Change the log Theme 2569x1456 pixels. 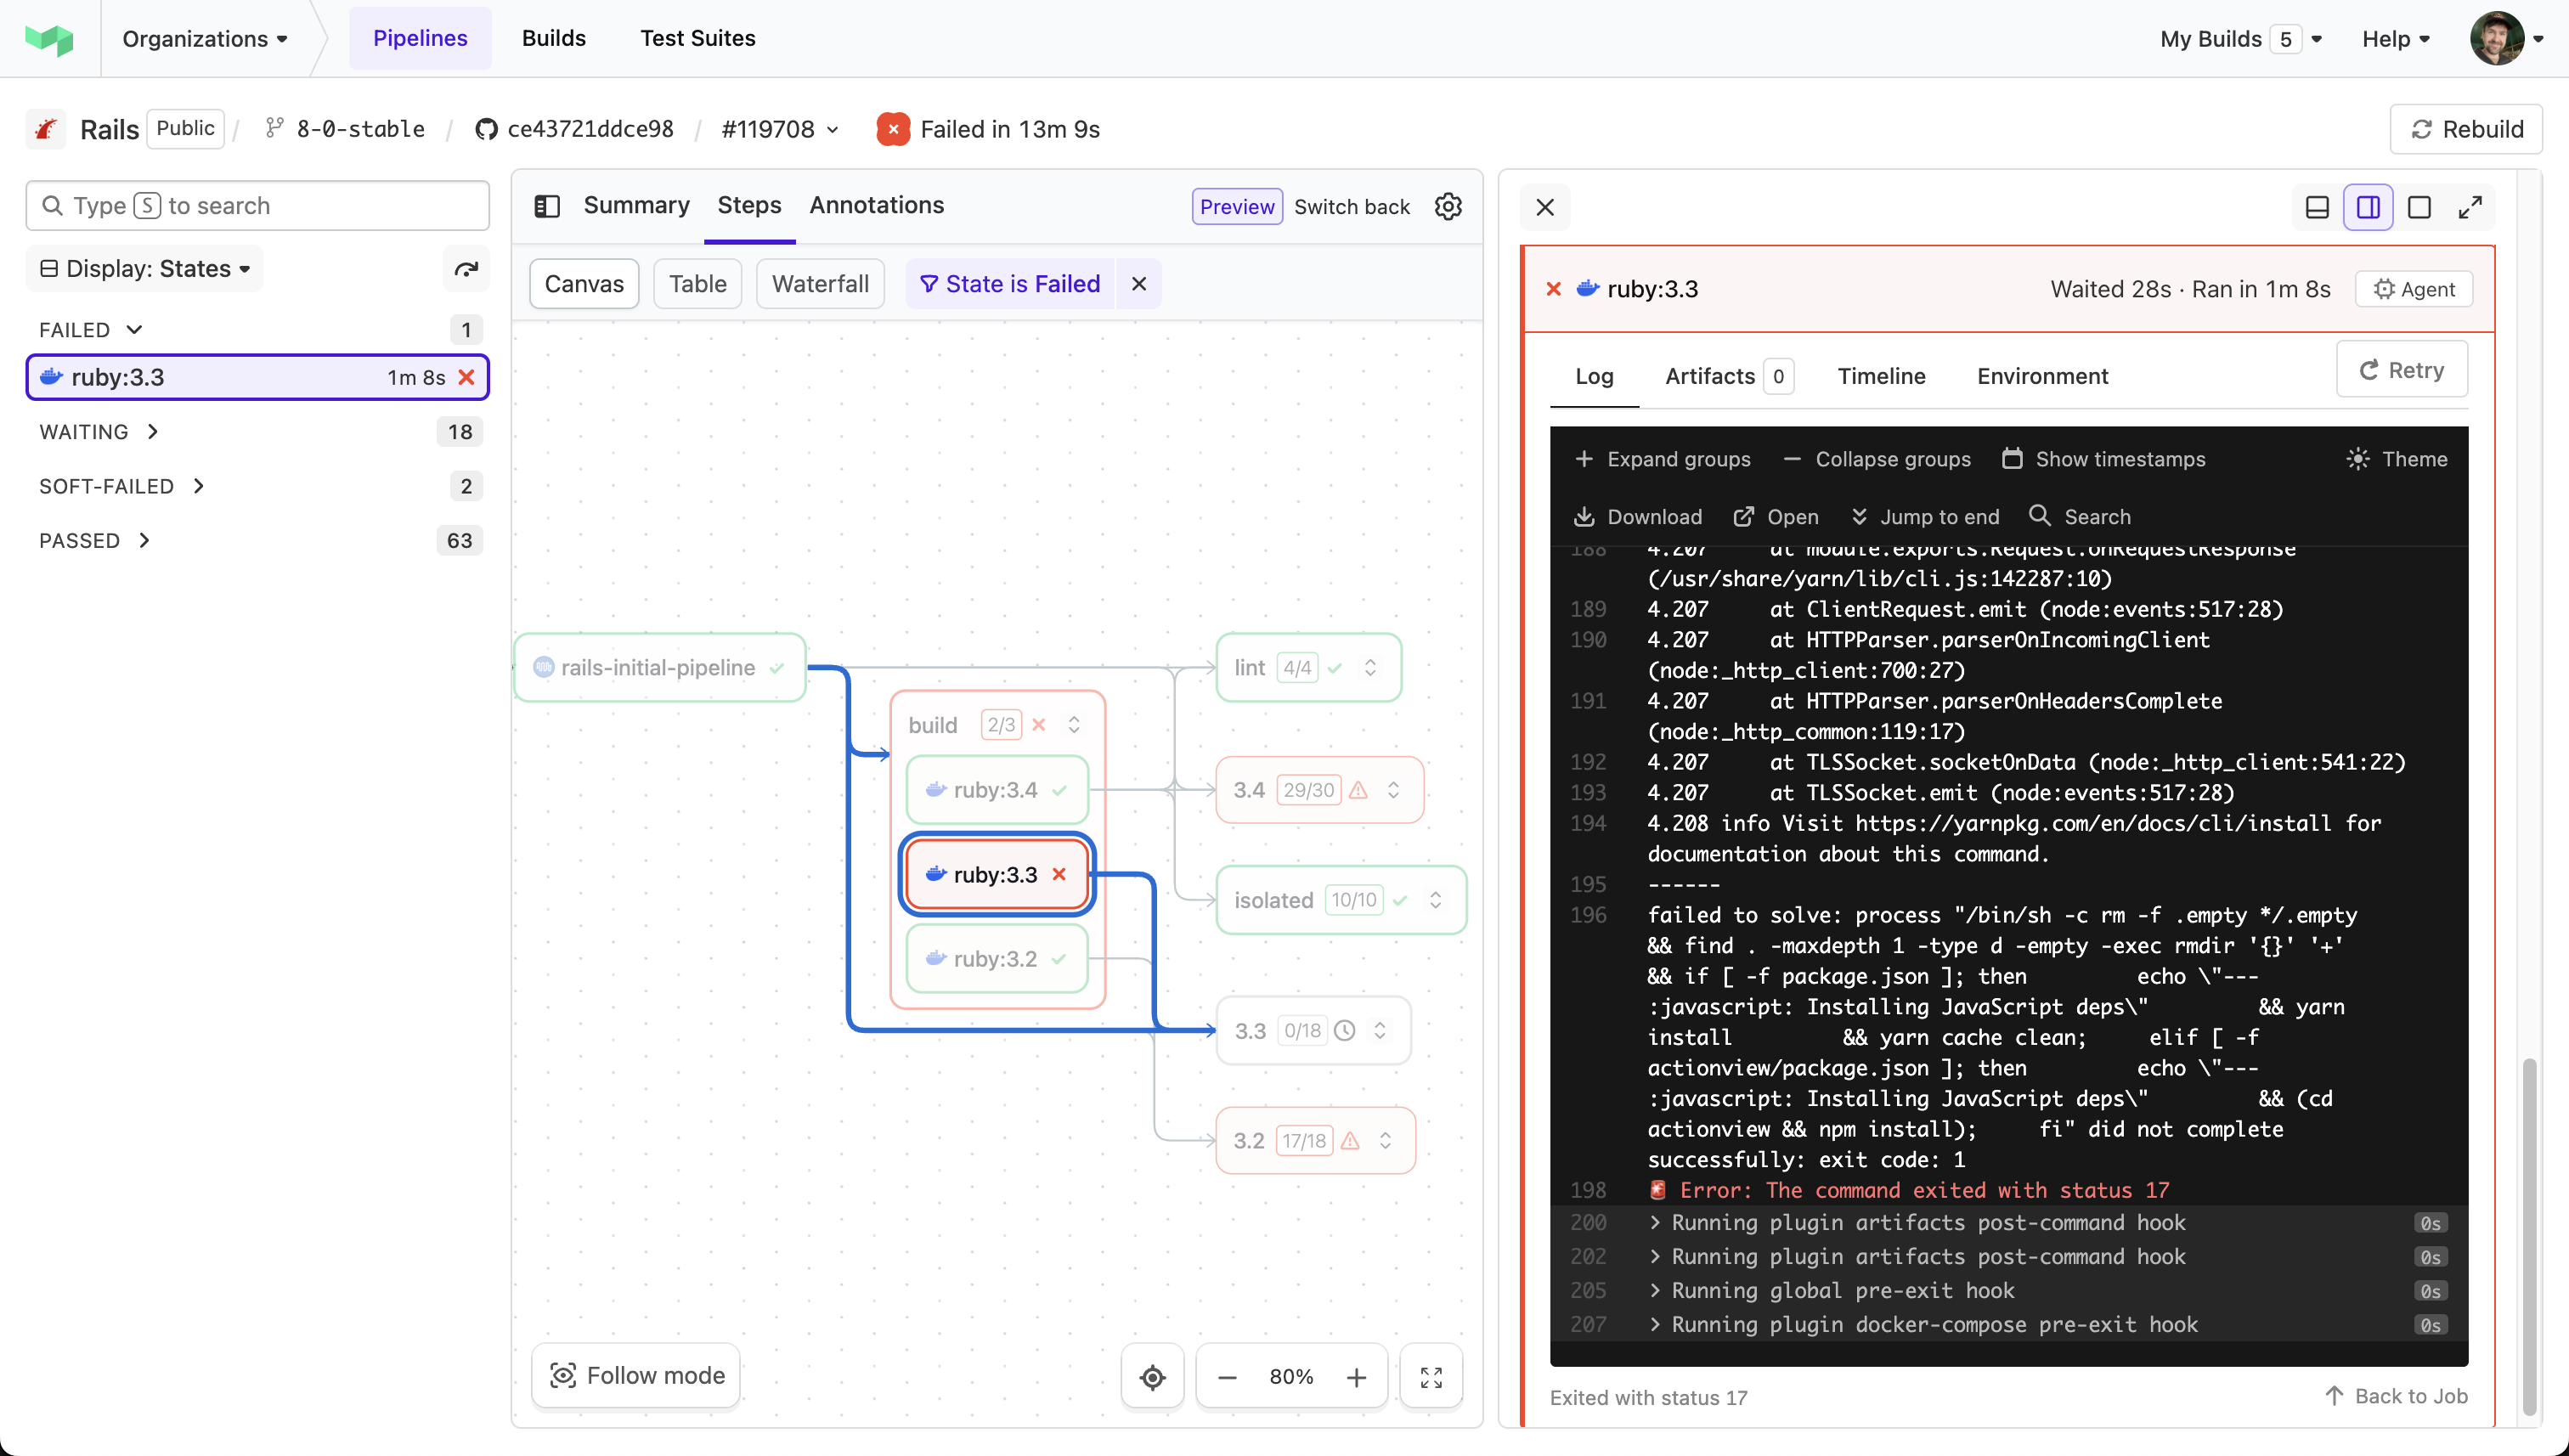pyautogui.click(x=2397, y=458)
